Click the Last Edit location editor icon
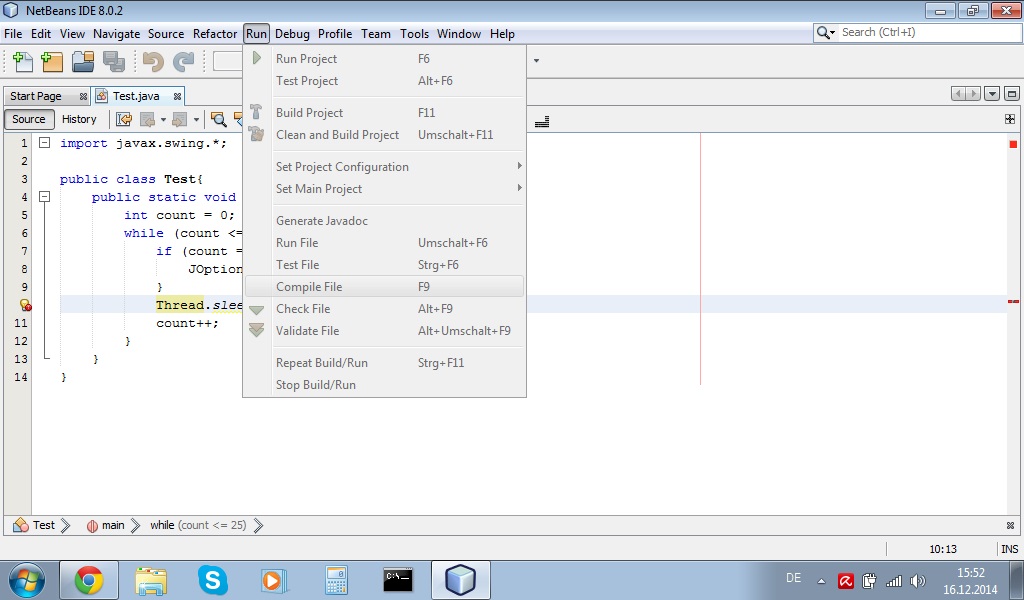The height and width of the screenshot is (600, 1024). (x=123, y=119)
